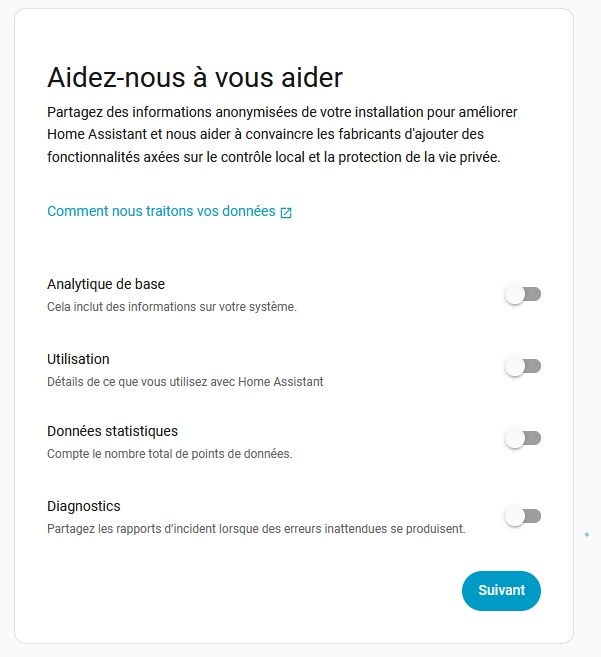Turn on Données statistiques switch
The image size is (601, 657).
click(x=523, y=438)
